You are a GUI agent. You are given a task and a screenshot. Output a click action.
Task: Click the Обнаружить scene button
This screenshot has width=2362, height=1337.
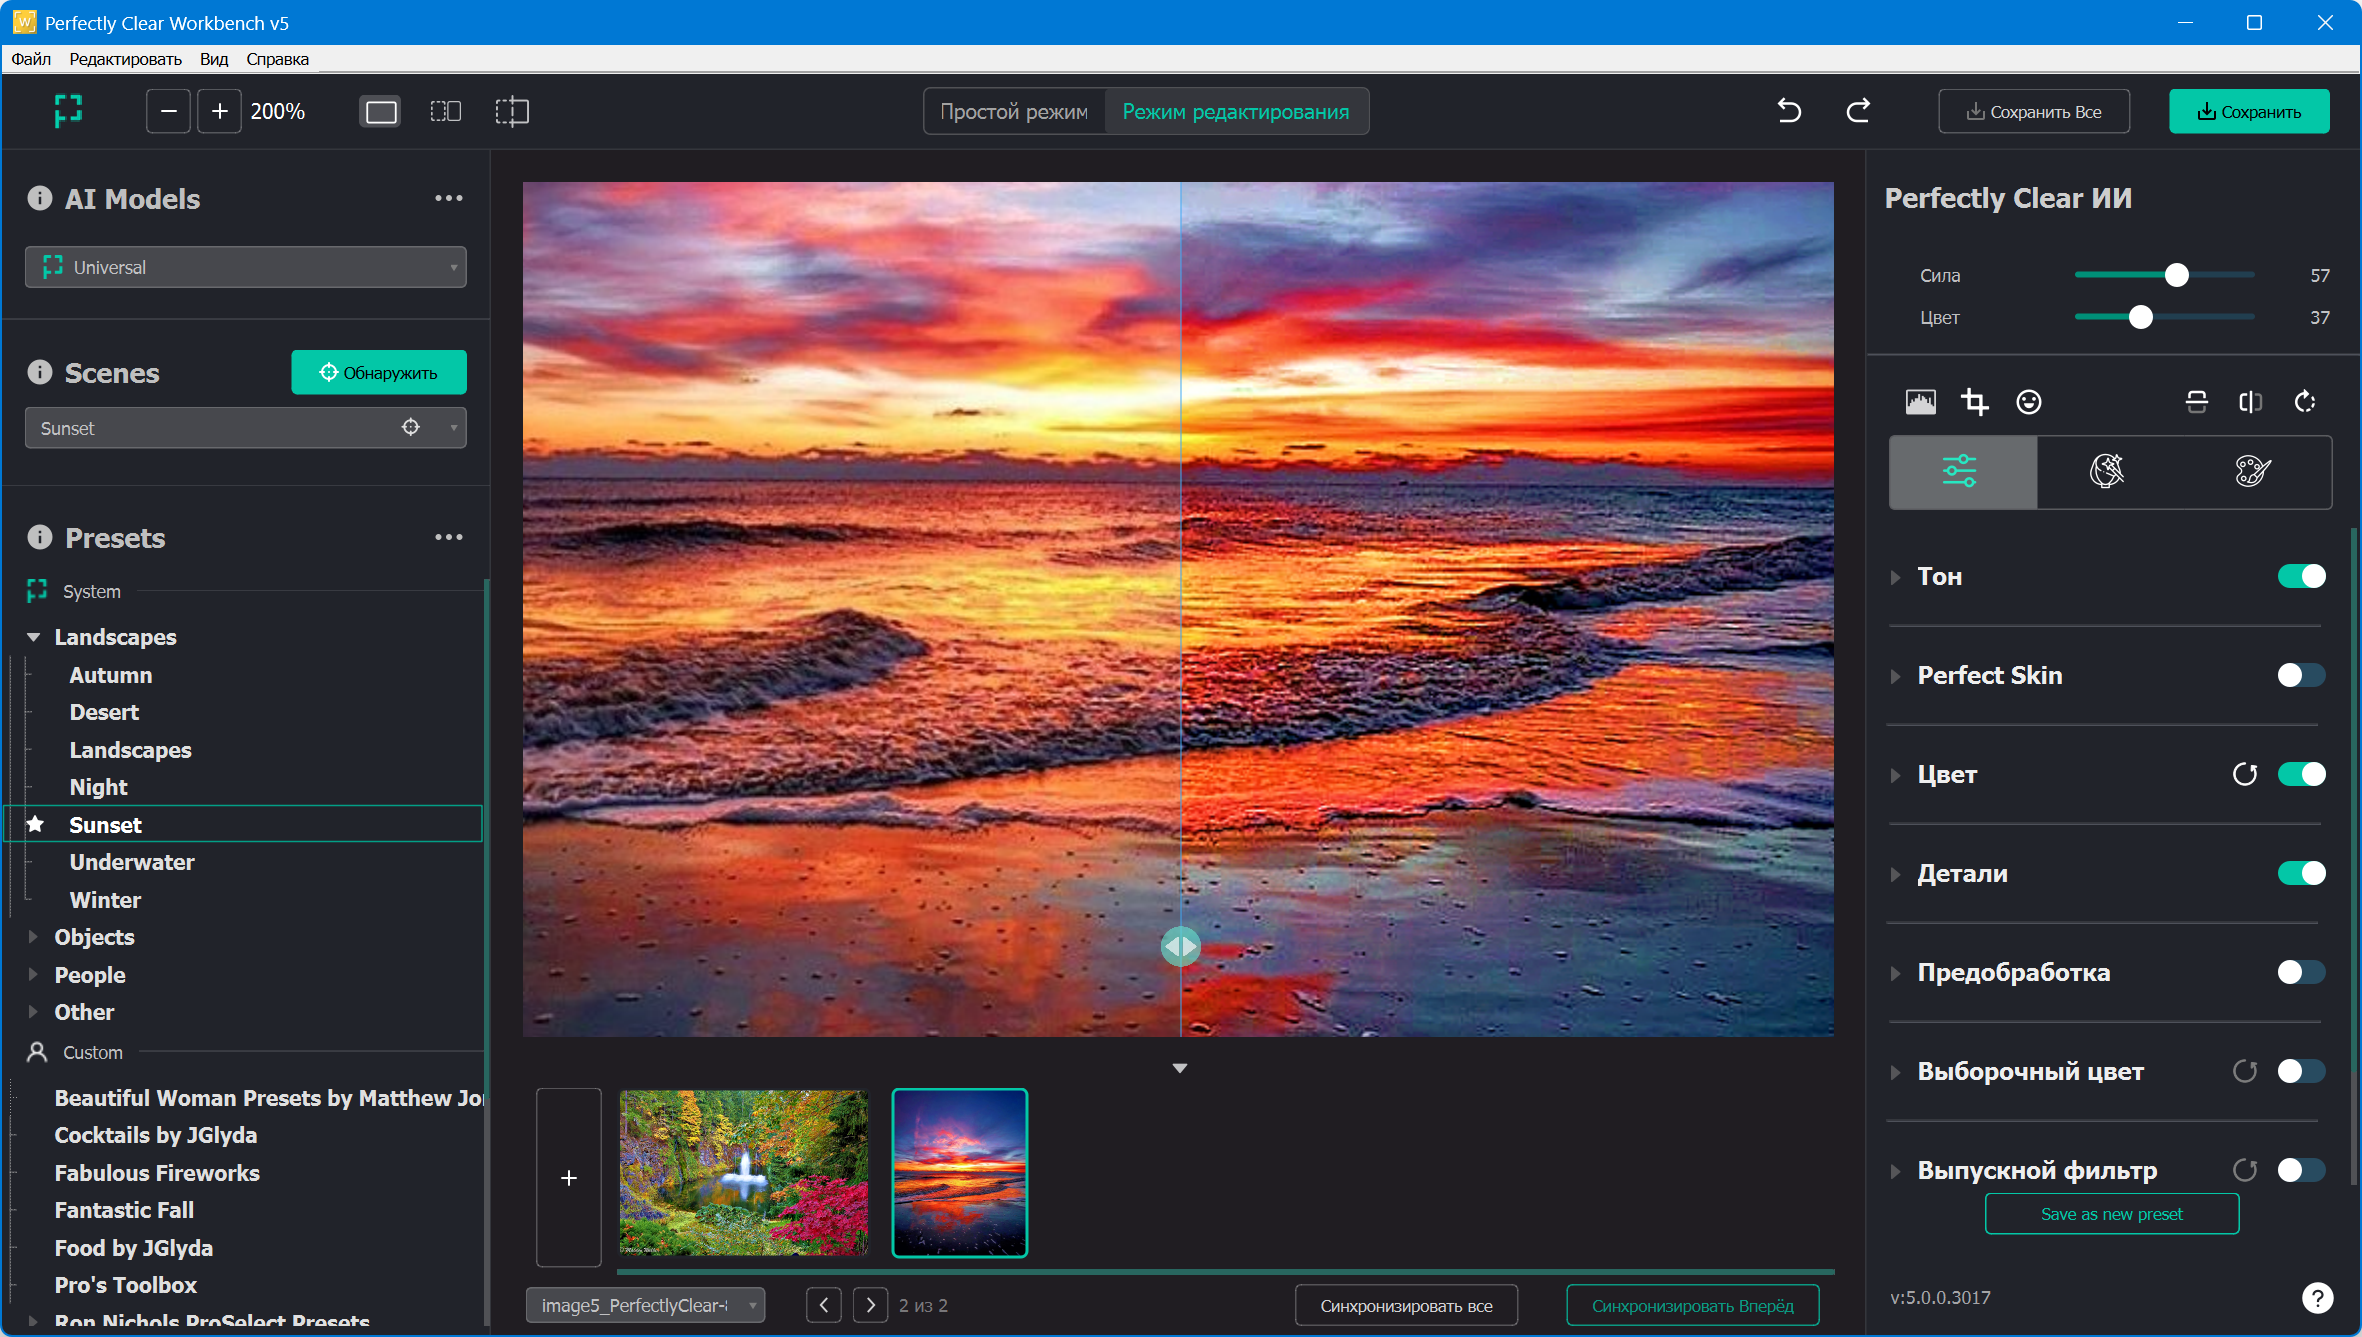coord(379,372)
